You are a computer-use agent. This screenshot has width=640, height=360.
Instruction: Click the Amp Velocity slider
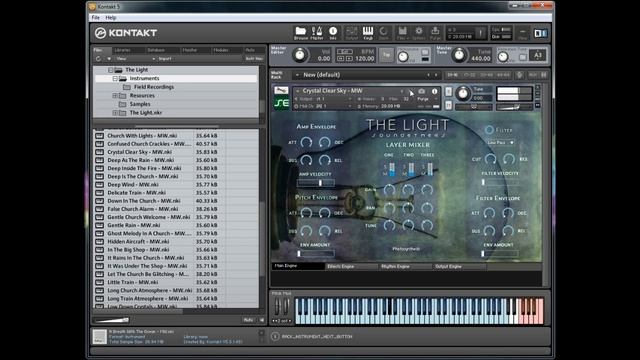point(316,183)
